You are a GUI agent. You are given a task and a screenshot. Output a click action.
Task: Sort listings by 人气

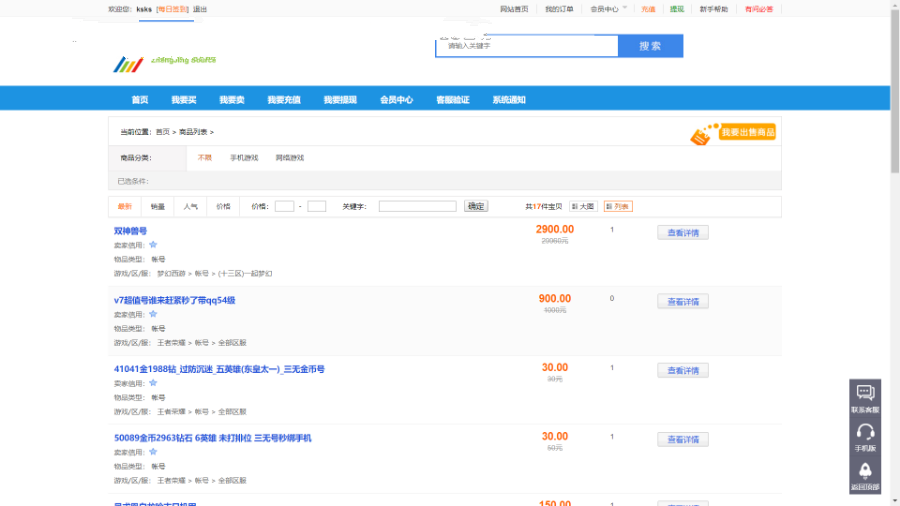click(191, 207)
